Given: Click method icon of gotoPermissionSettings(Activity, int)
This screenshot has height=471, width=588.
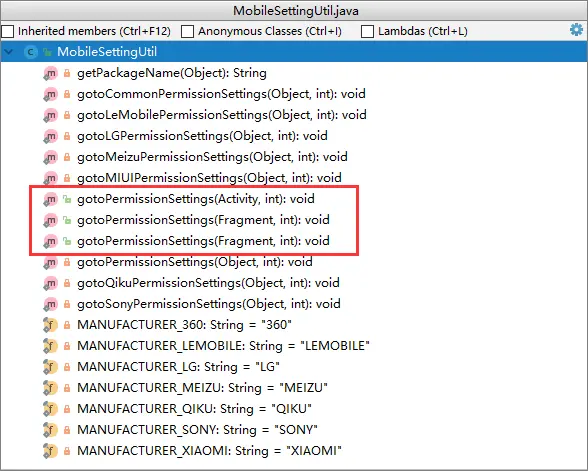Looking at the screenshot, I should coord(50,199).
